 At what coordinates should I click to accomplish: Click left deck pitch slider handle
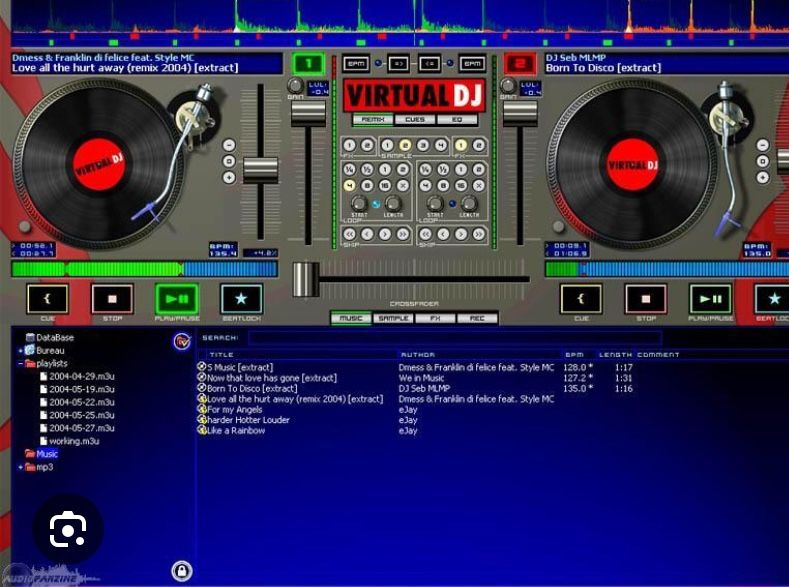pos(261,170)
